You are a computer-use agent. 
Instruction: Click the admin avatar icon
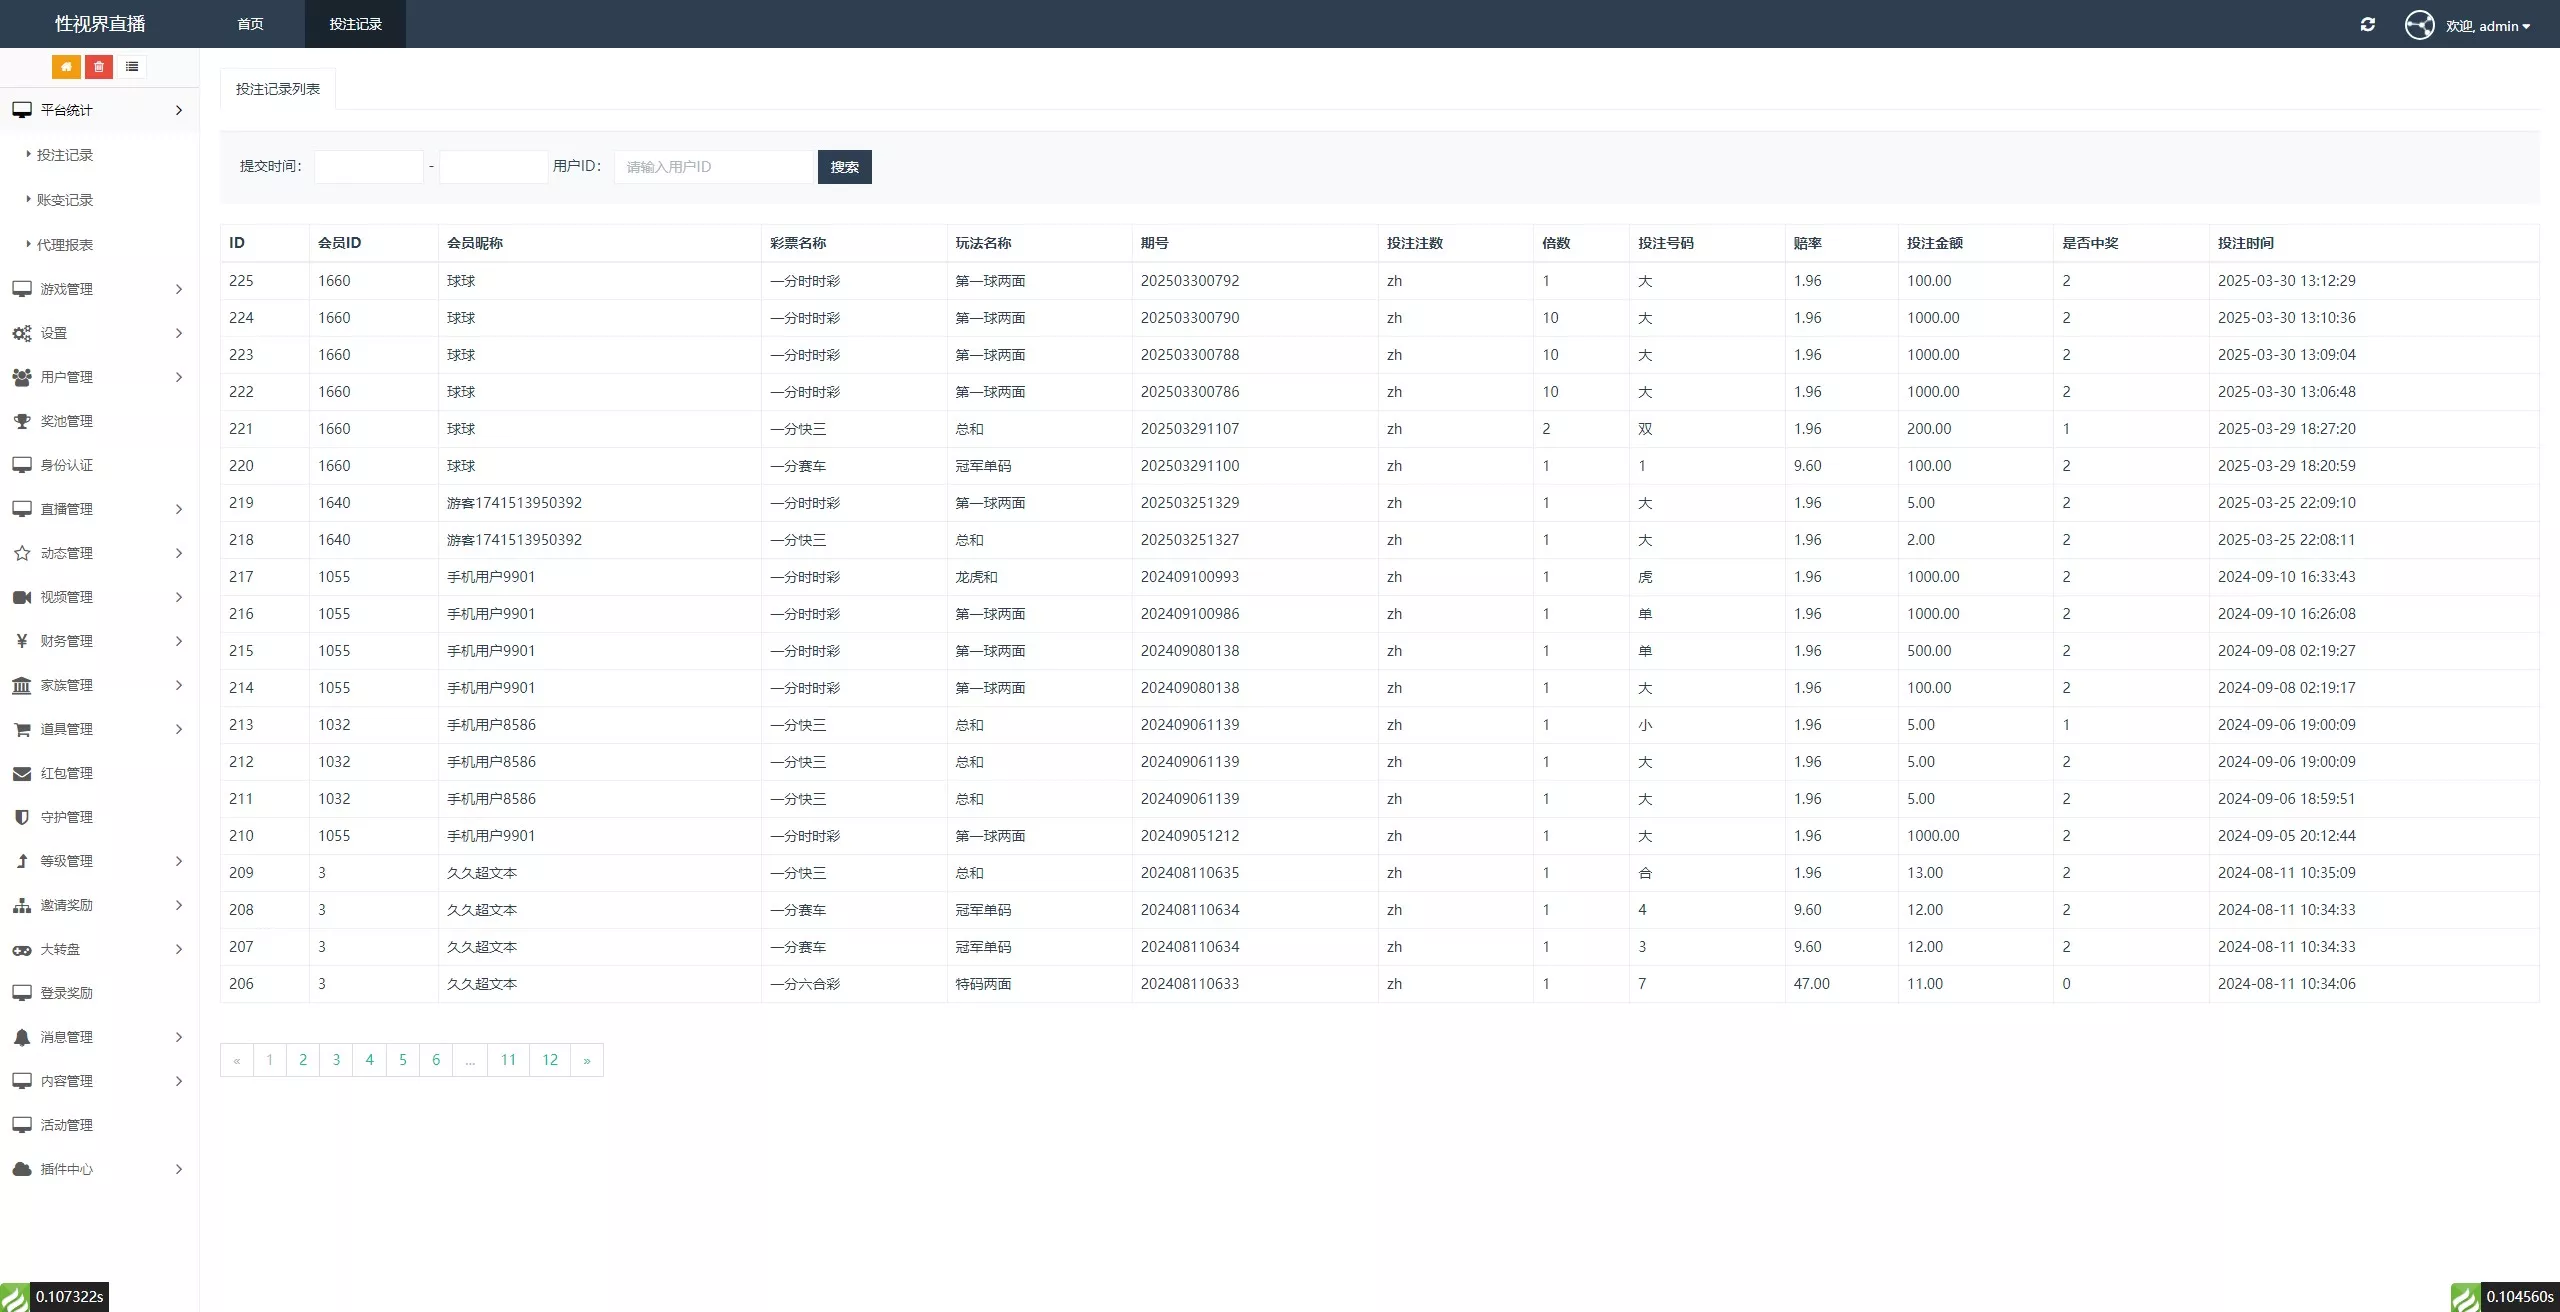click(2419, 25)
